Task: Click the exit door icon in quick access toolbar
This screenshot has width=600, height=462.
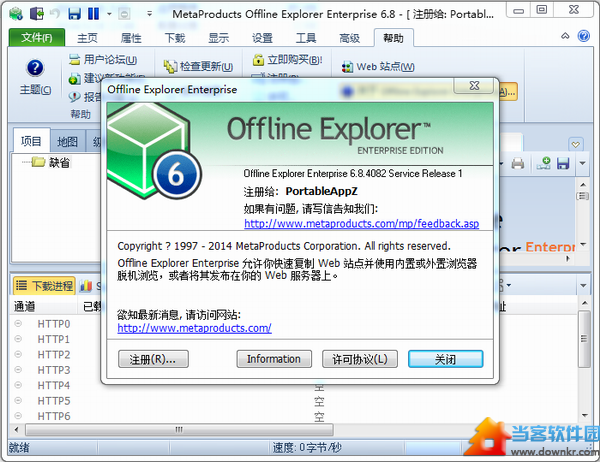Action: pos(37,14)
